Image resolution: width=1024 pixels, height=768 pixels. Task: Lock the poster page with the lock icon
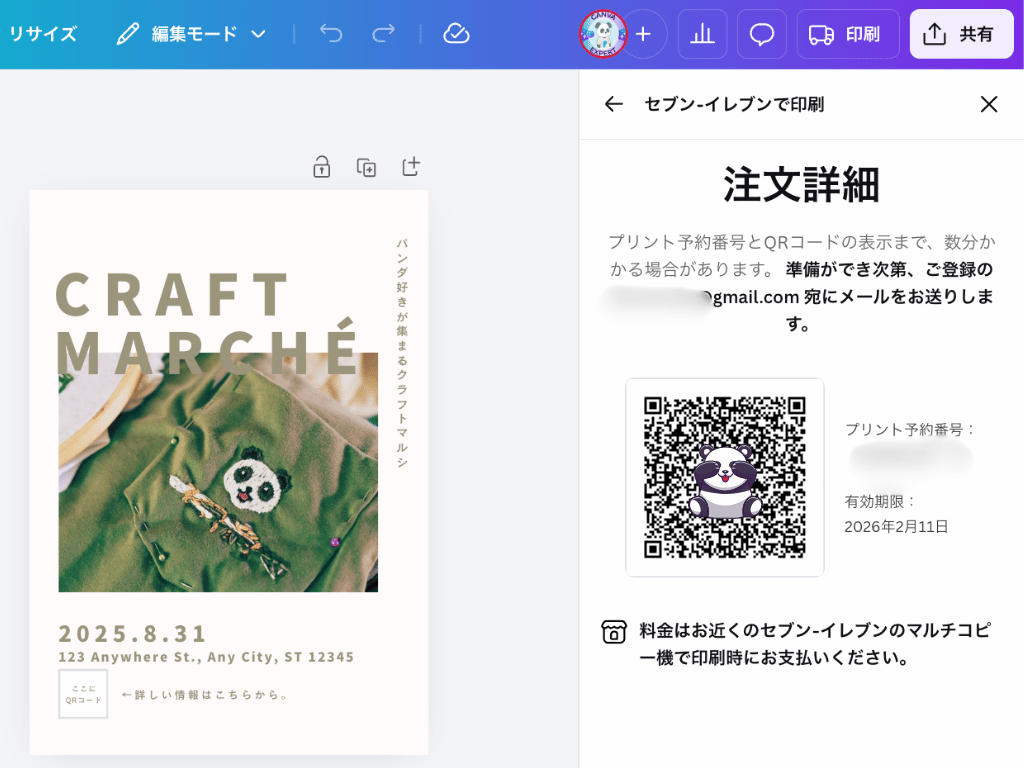click(320, 167)
